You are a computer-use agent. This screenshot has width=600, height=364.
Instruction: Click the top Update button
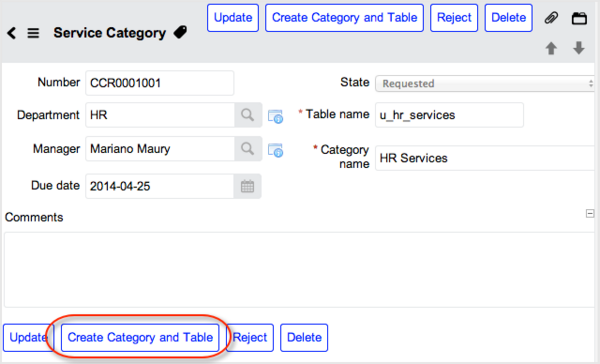coord(233,18)
